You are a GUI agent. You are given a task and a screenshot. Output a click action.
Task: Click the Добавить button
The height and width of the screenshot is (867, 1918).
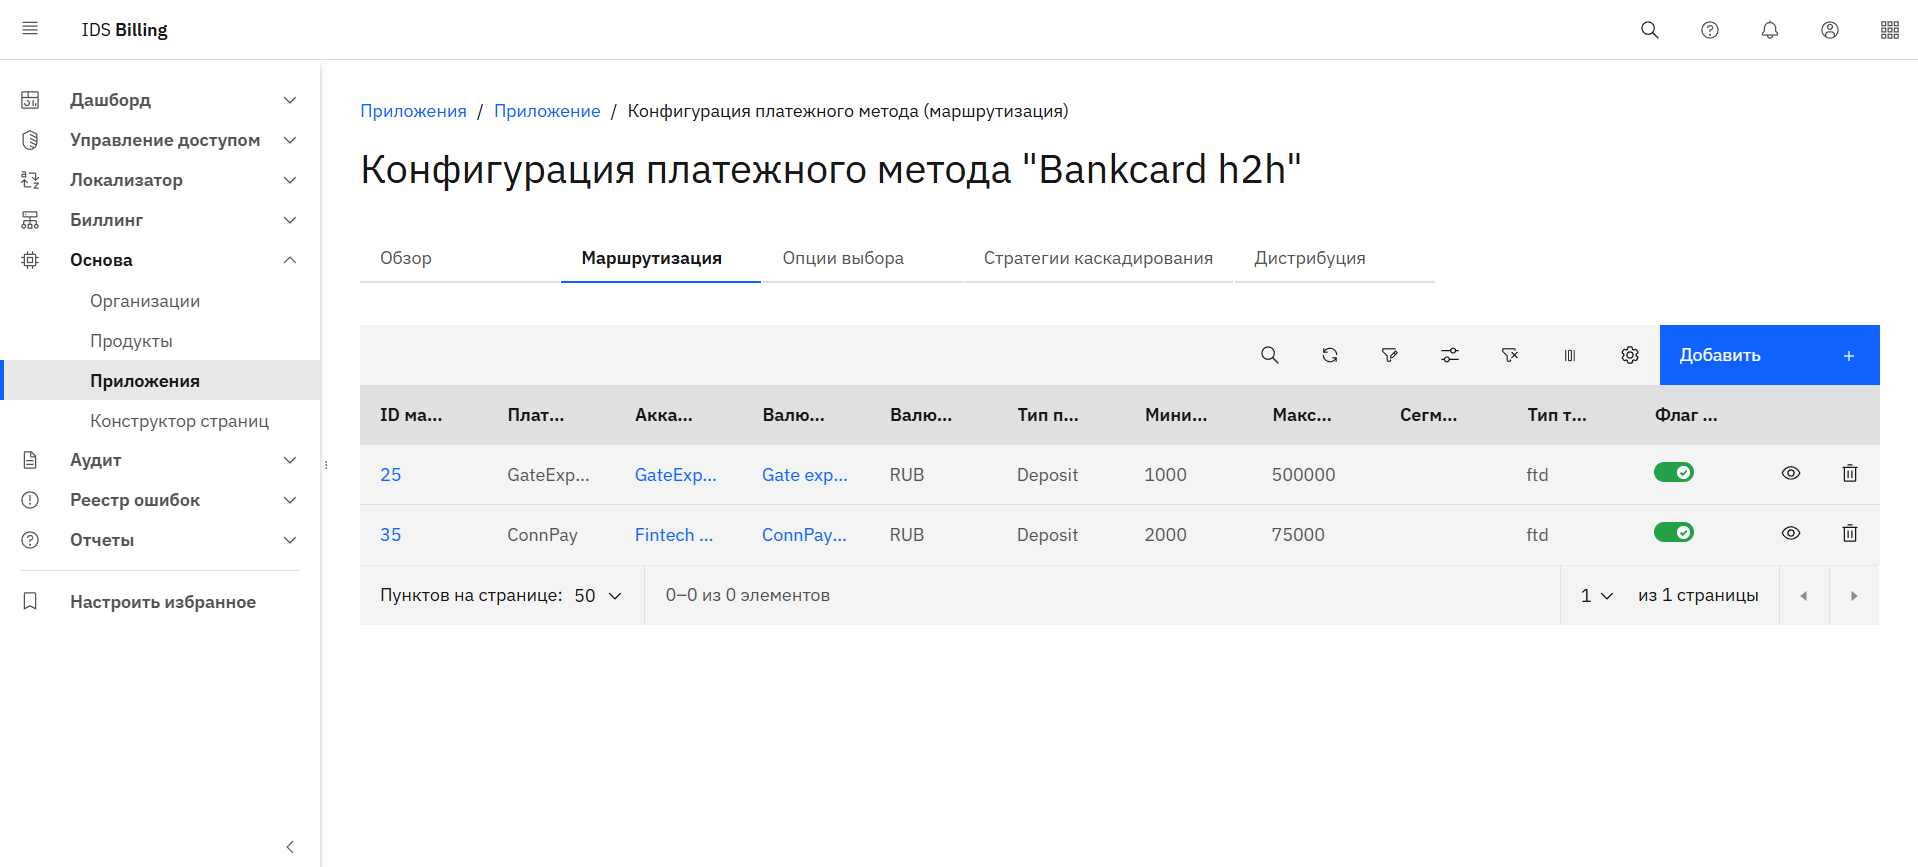pyautogui.click(x=1768, y=355)
